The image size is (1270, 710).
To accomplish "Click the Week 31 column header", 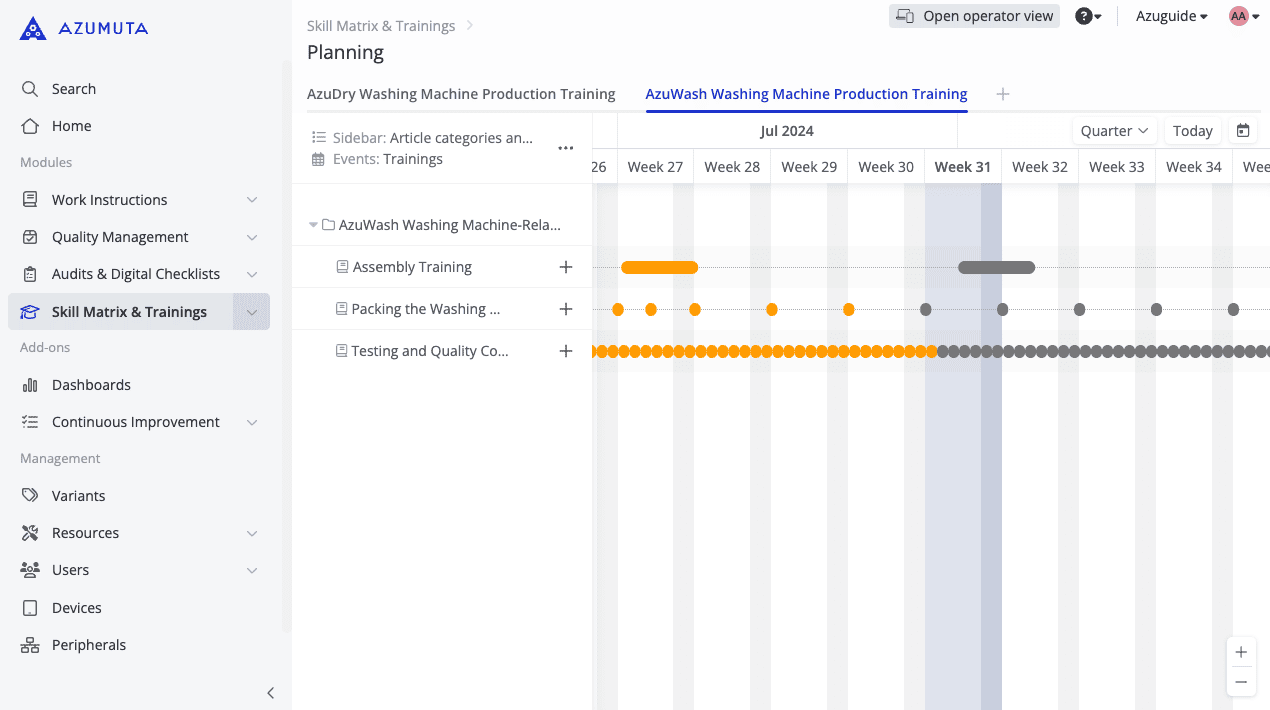I will pos(962,167).
